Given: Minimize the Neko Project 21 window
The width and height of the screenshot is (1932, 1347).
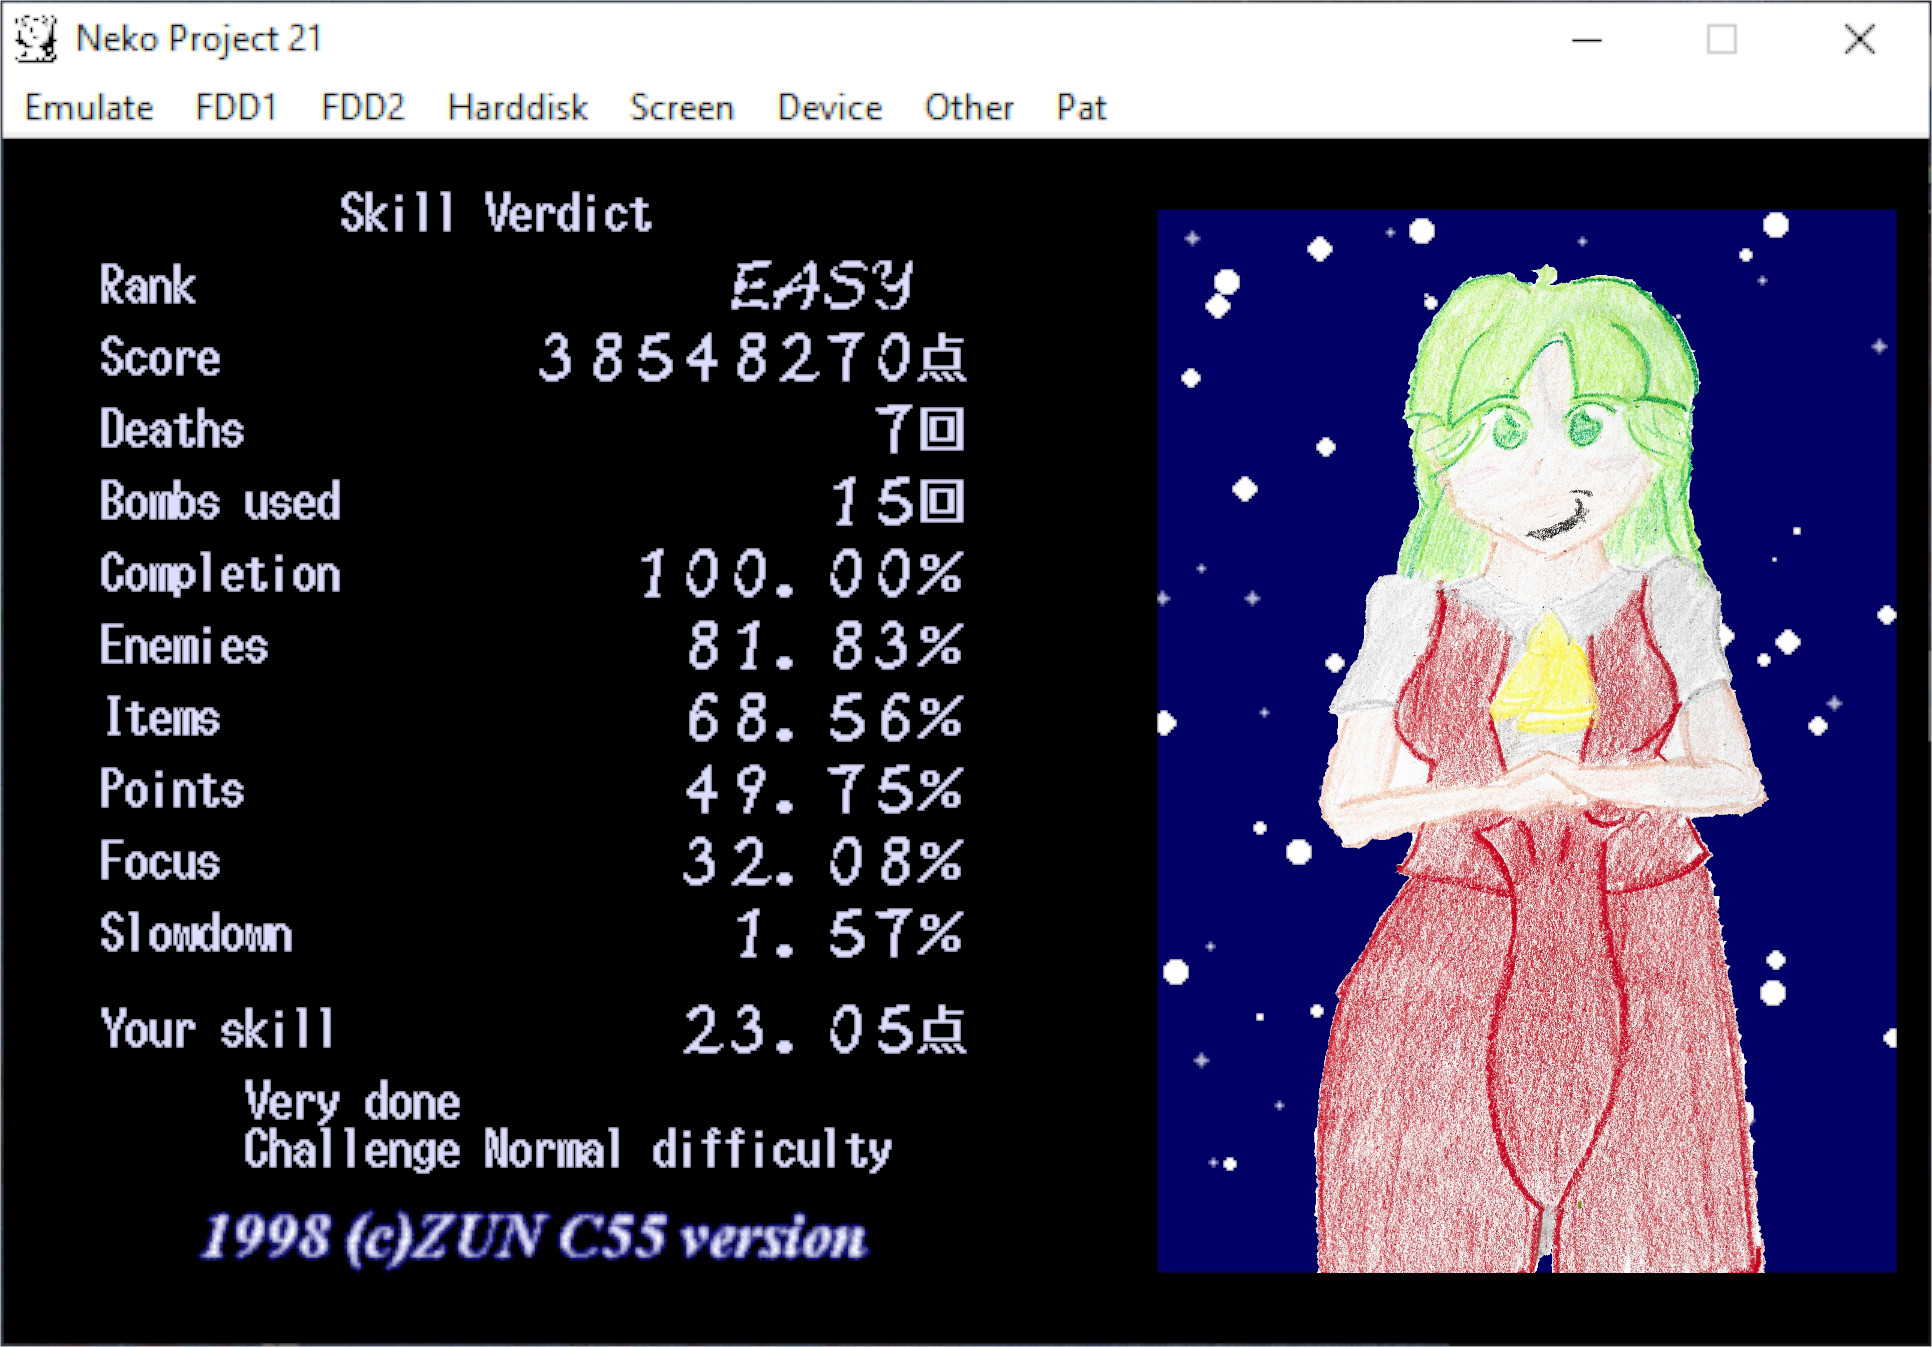Looking at the screenshot, I should [1586, 39].
